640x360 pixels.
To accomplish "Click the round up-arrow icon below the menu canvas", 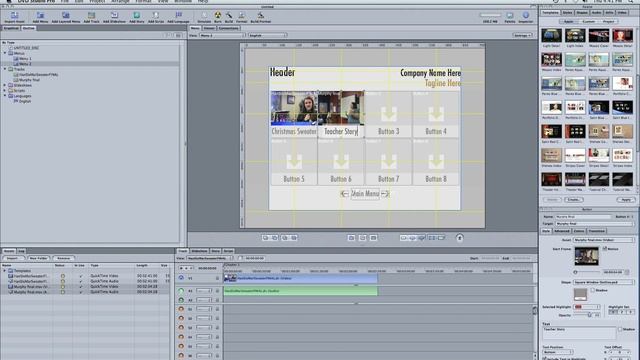I will 460,238.
